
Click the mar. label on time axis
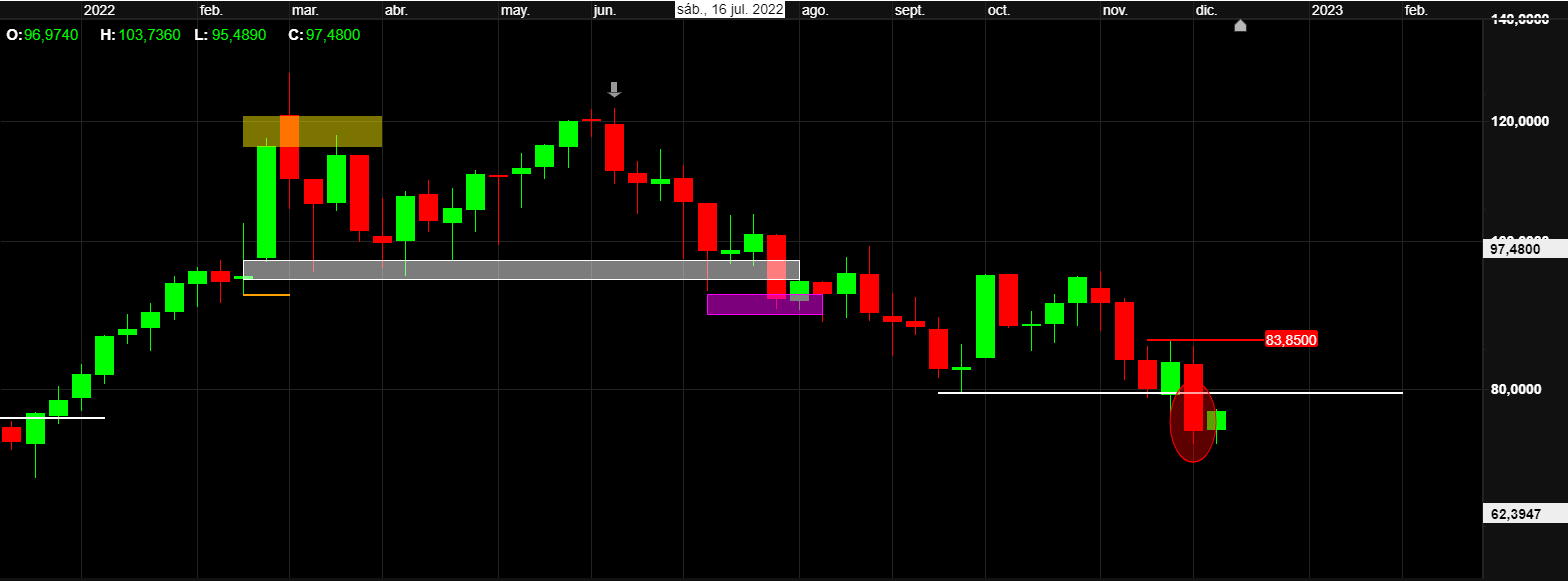click(305, 10)
